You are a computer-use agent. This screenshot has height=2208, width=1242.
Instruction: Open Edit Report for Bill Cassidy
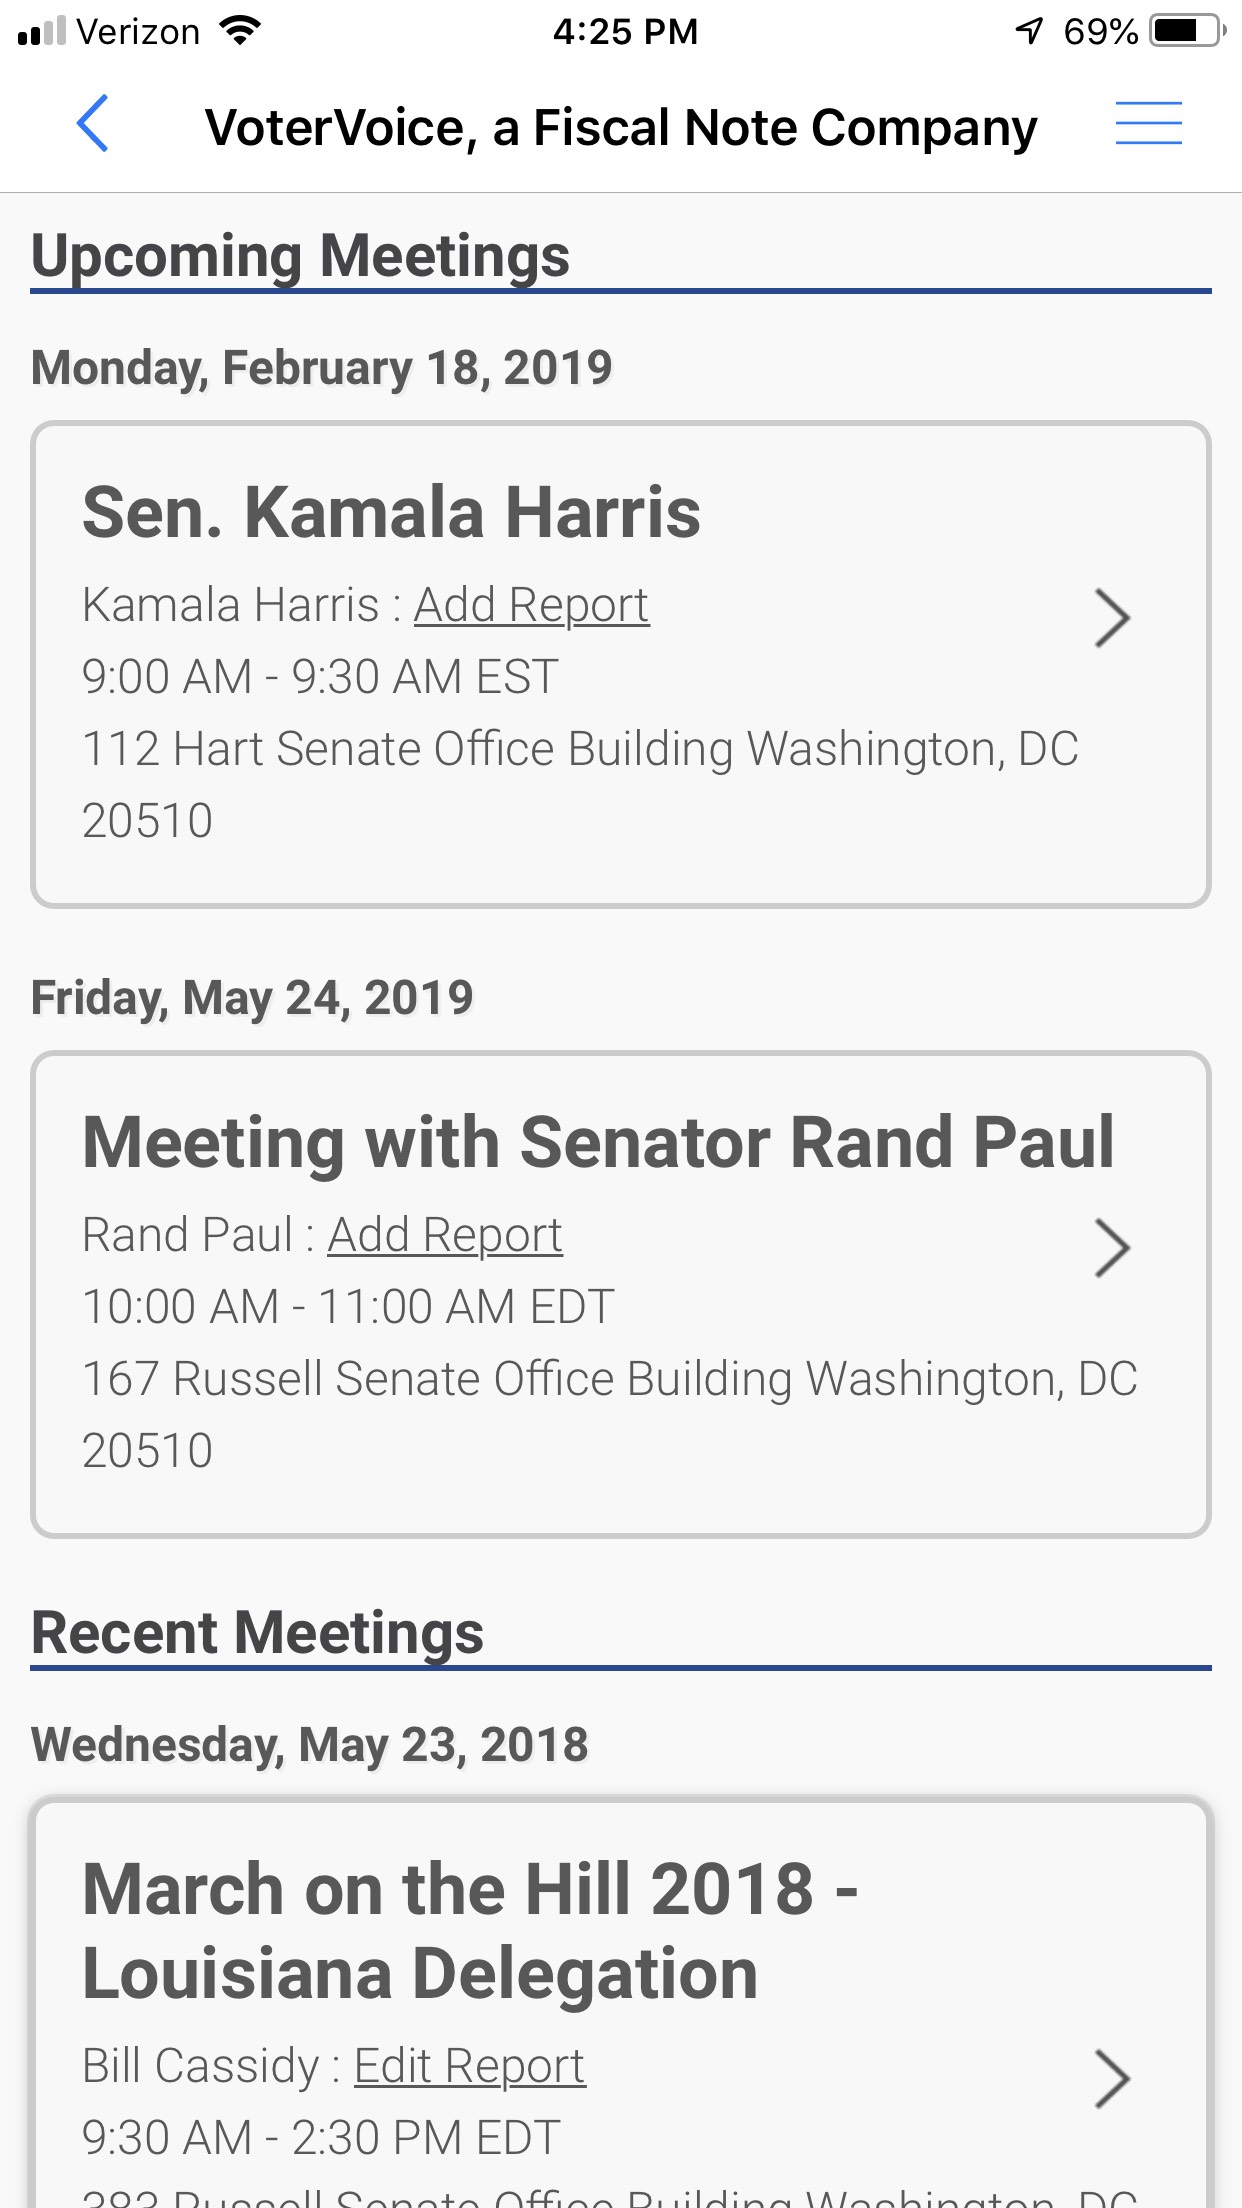coord(469,2067)
